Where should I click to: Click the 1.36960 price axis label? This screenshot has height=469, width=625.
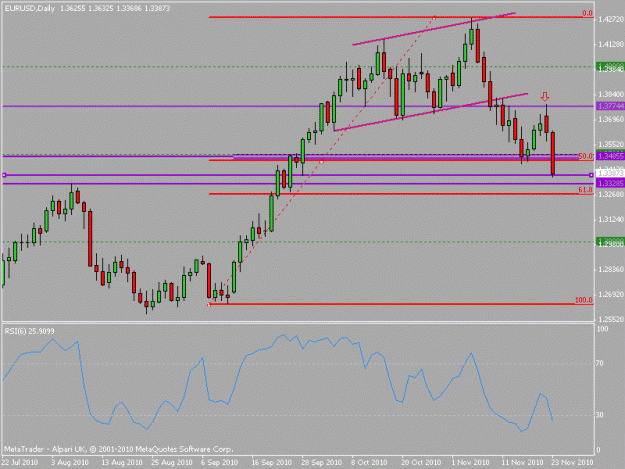(611, 119)
